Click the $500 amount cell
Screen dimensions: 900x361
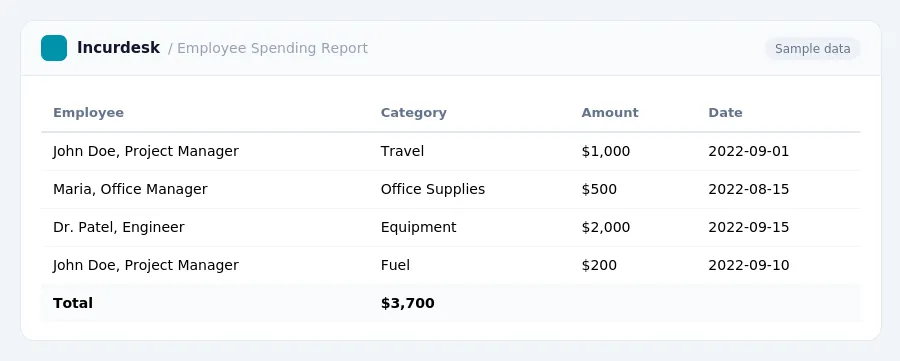click(x=599, y=189)
